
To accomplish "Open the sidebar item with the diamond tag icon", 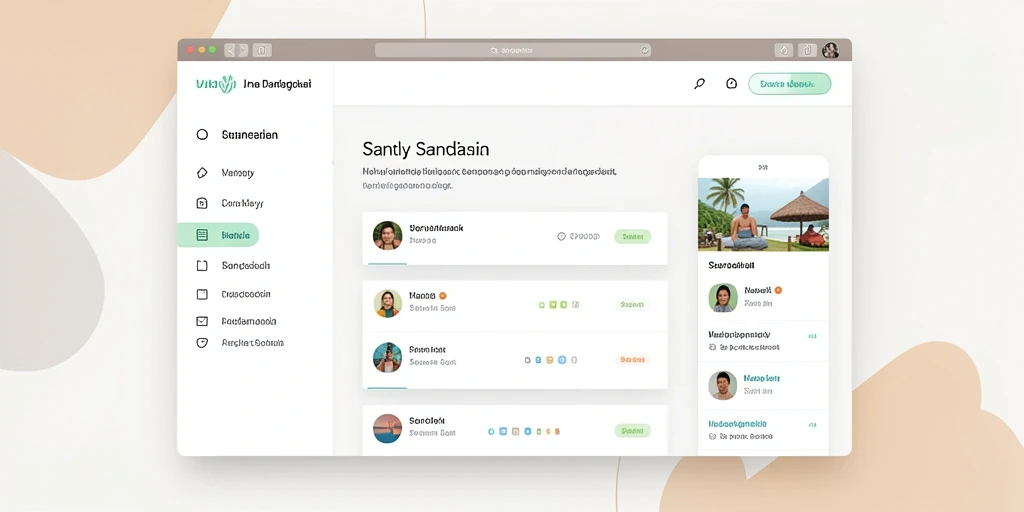I will pyautogui.click(x=225, y=173).
